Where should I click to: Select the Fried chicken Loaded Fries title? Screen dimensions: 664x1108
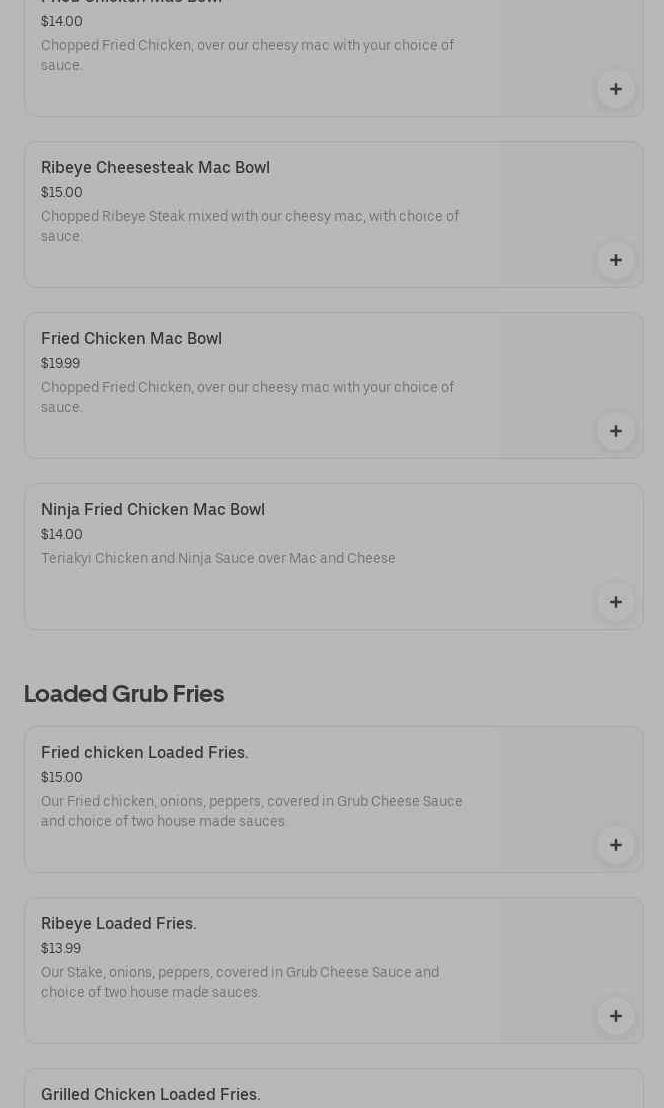[x=145, y=753]
